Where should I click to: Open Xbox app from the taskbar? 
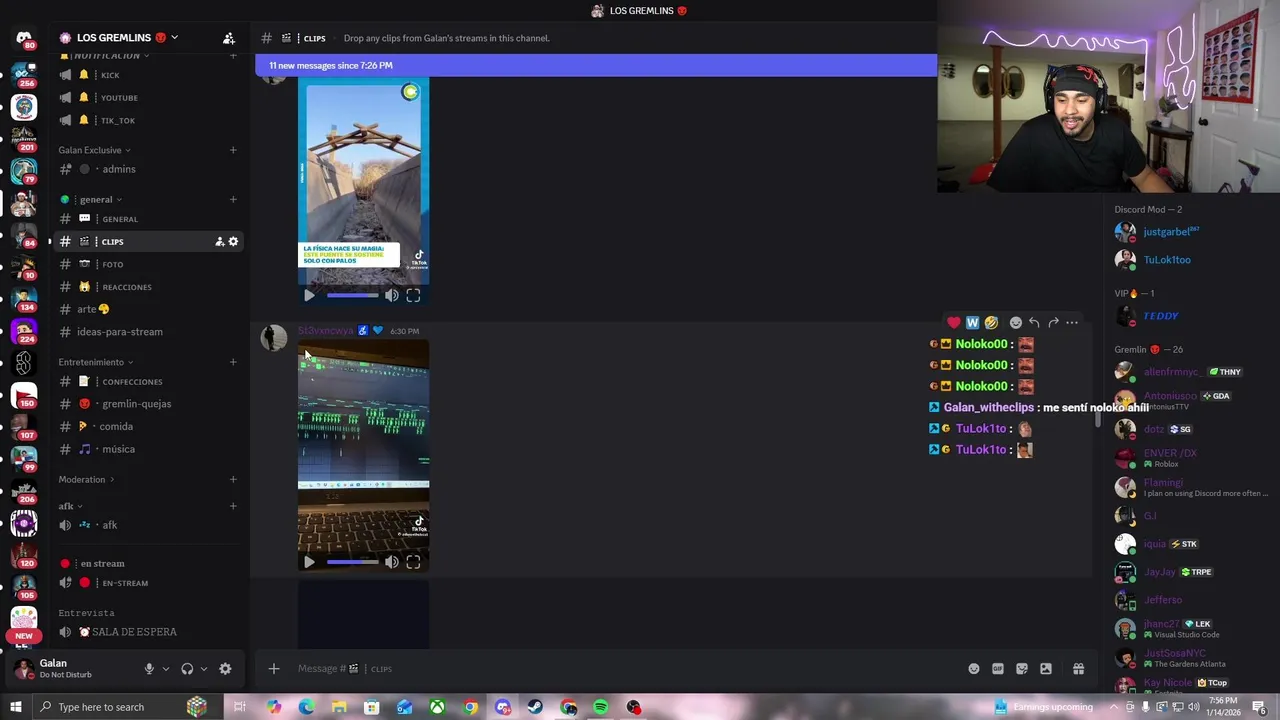(x=437, y=707)
